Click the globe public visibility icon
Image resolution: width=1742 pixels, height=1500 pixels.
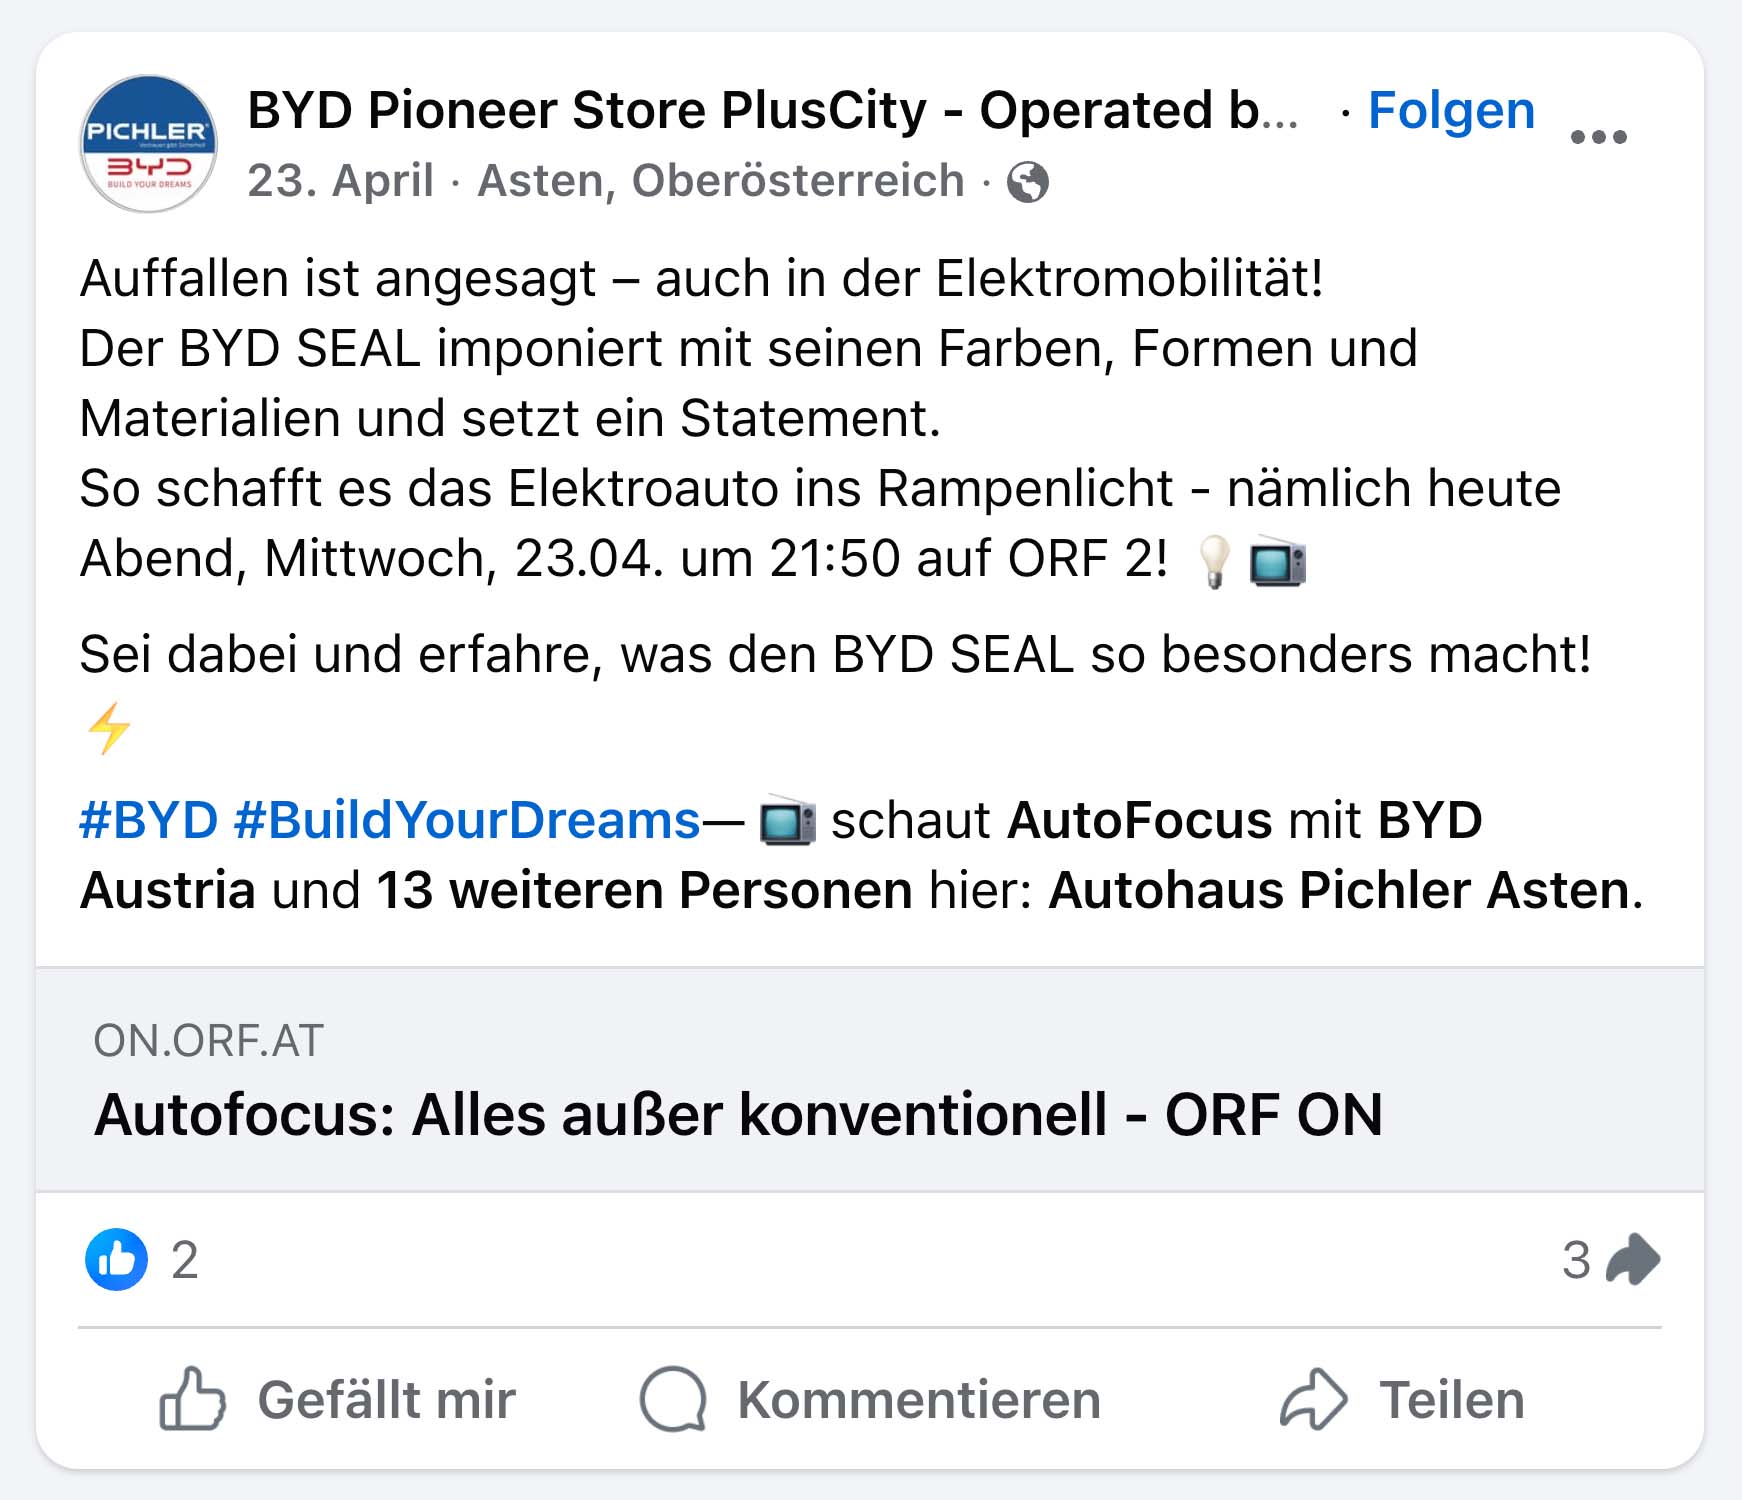1028,182
